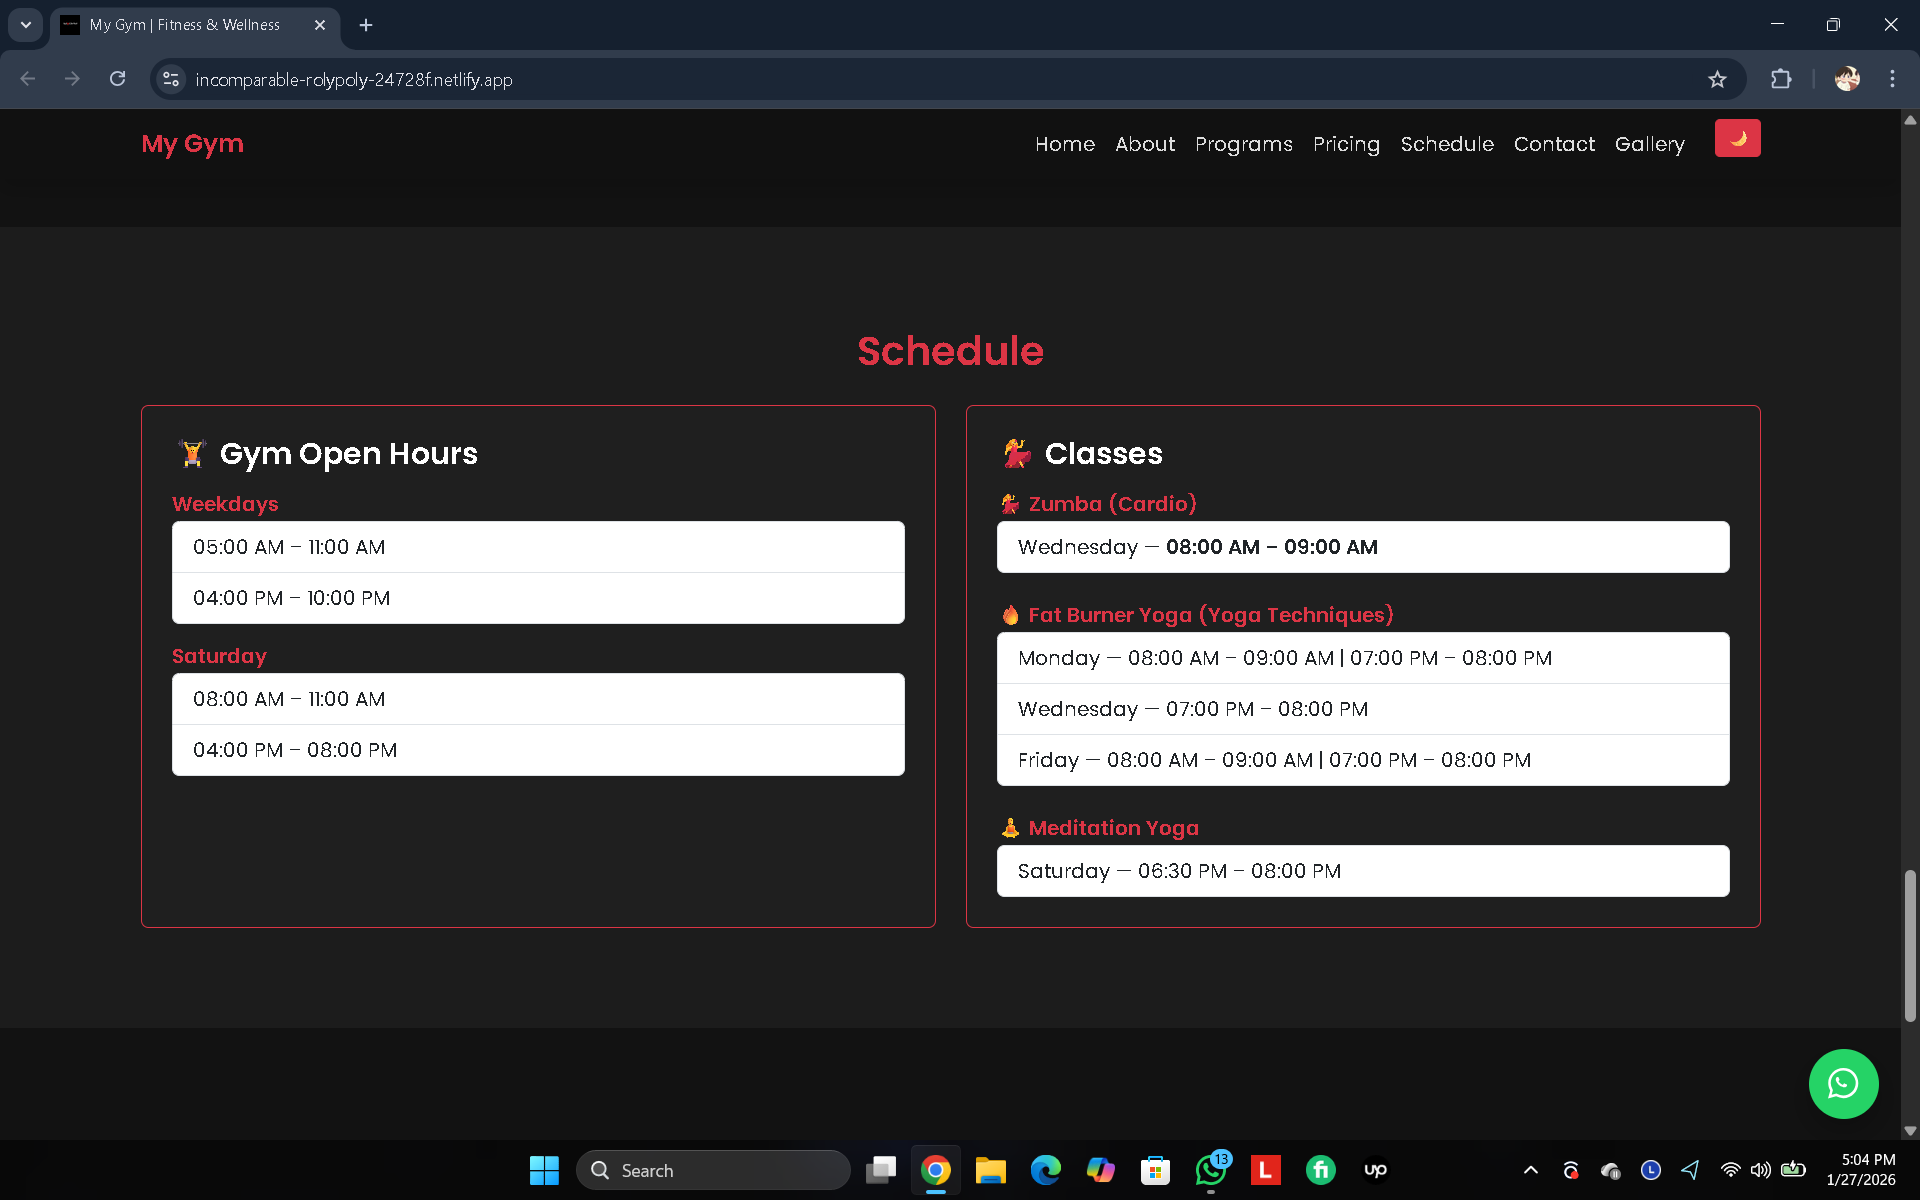Open Microsoft Edge from the taskbar
Image resolution: width=1920 pixels, height=1200 pixels.
(1046, 1170)
